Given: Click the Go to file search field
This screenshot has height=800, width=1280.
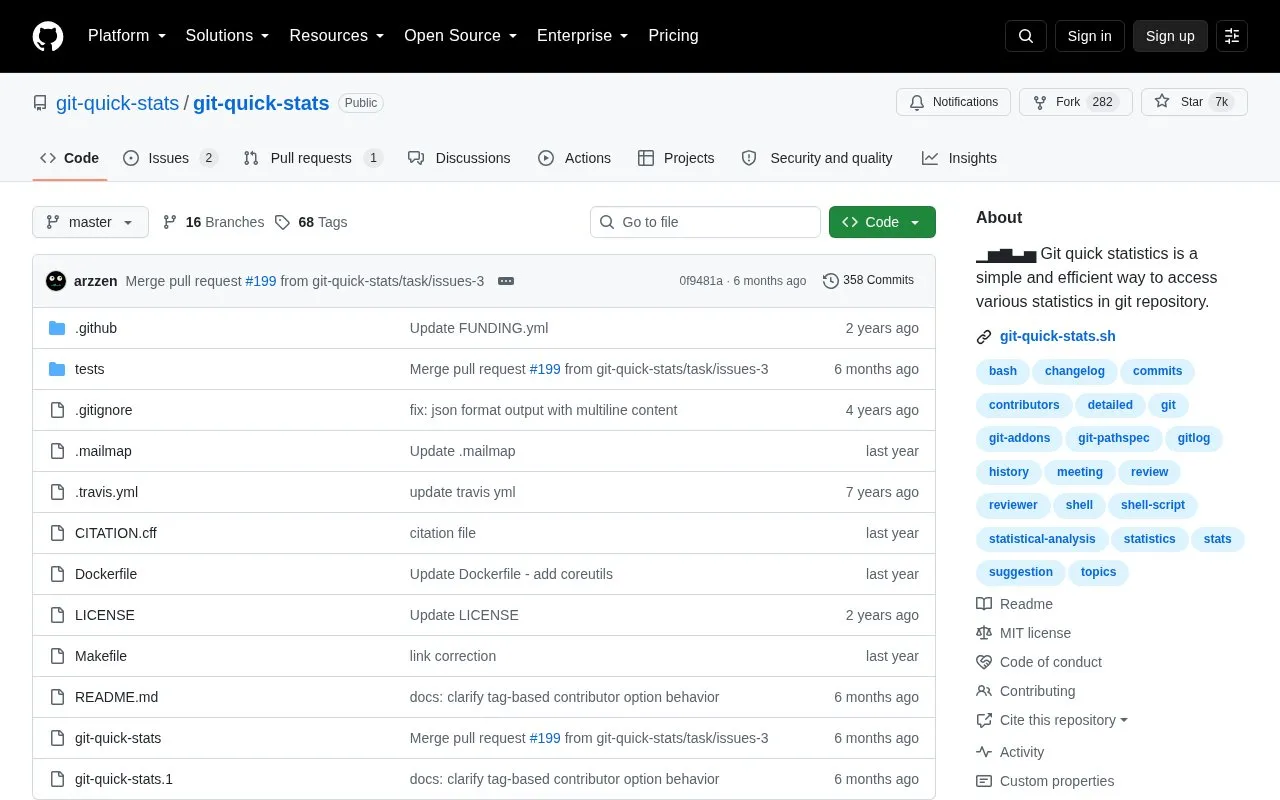Looking at the screenshot, I should (x=705, y=222).
